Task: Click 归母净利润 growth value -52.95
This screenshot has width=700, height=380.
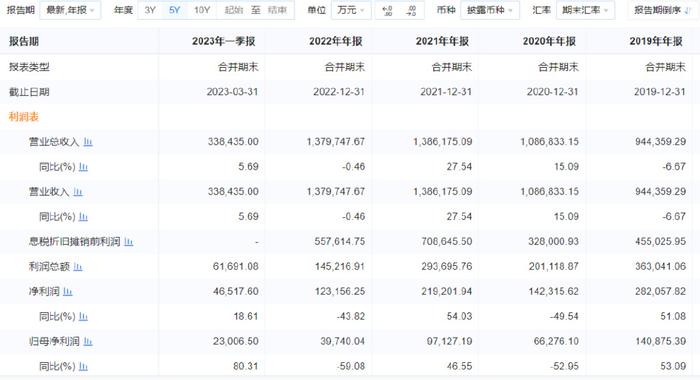Action: 564,367
